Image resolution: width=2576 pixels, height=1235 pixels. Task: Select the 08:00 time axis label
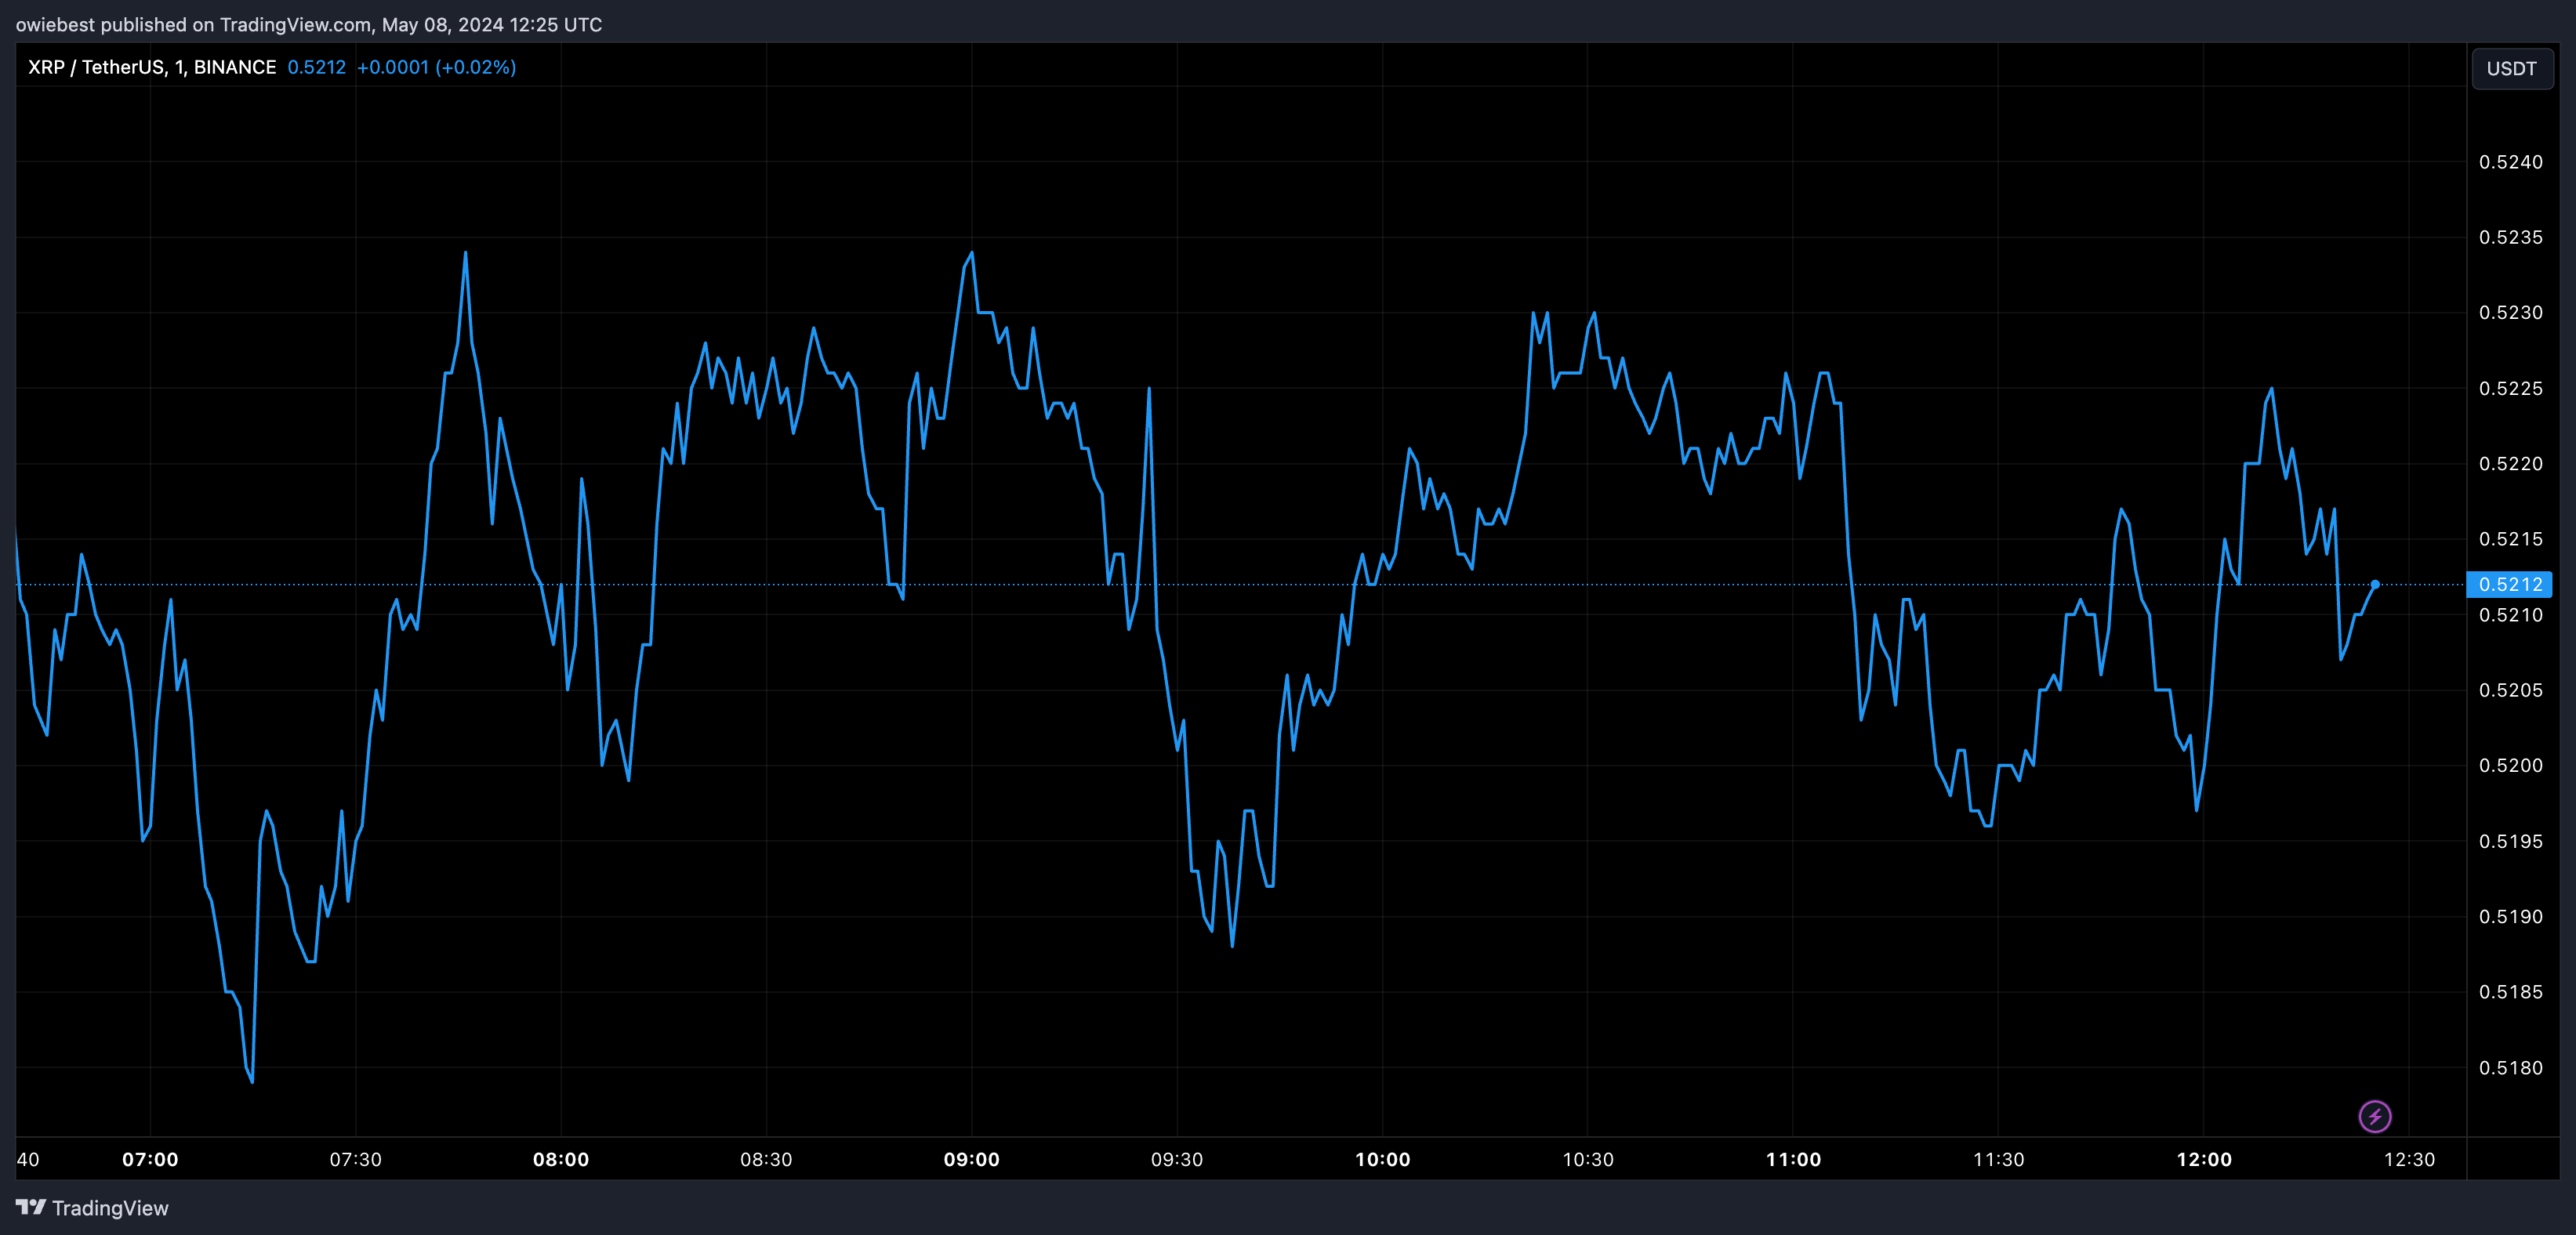coord(561,1159)
